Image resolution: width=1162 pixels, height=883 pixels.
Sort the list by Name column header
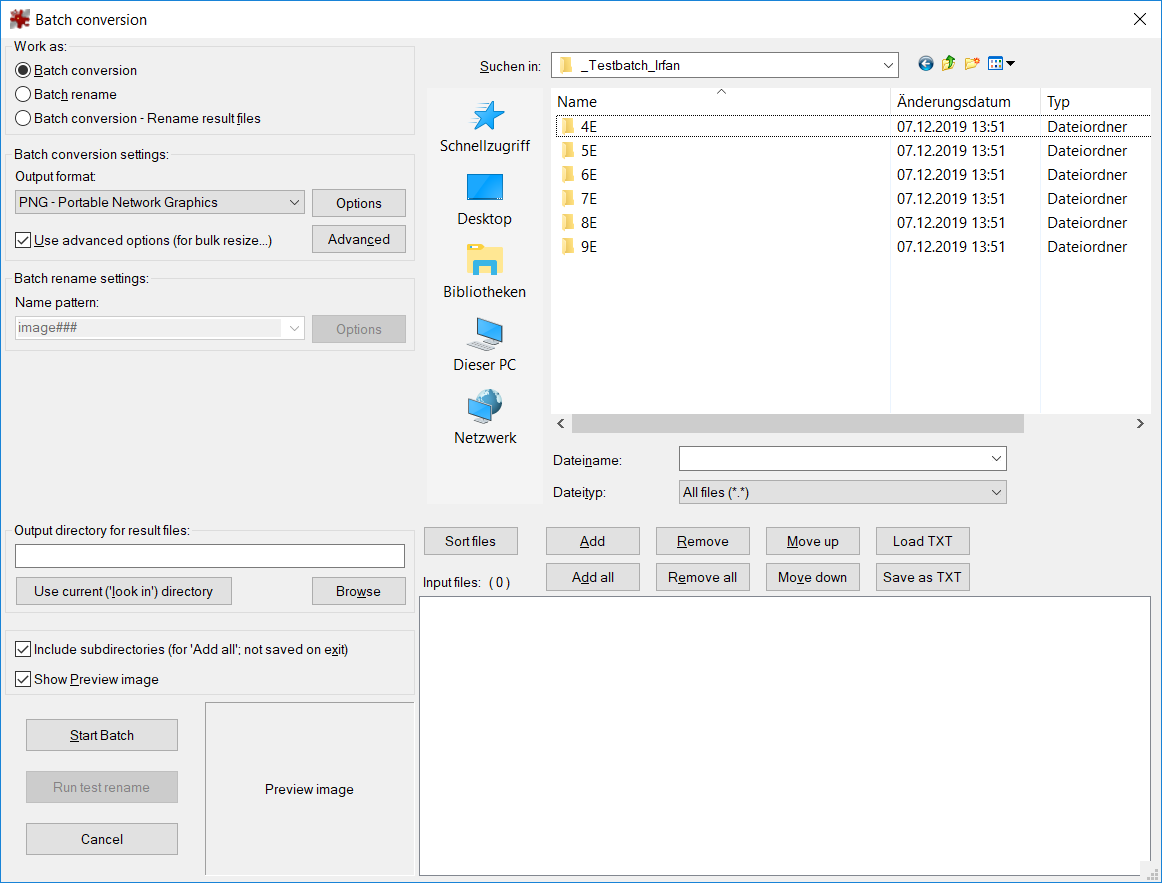720,102
